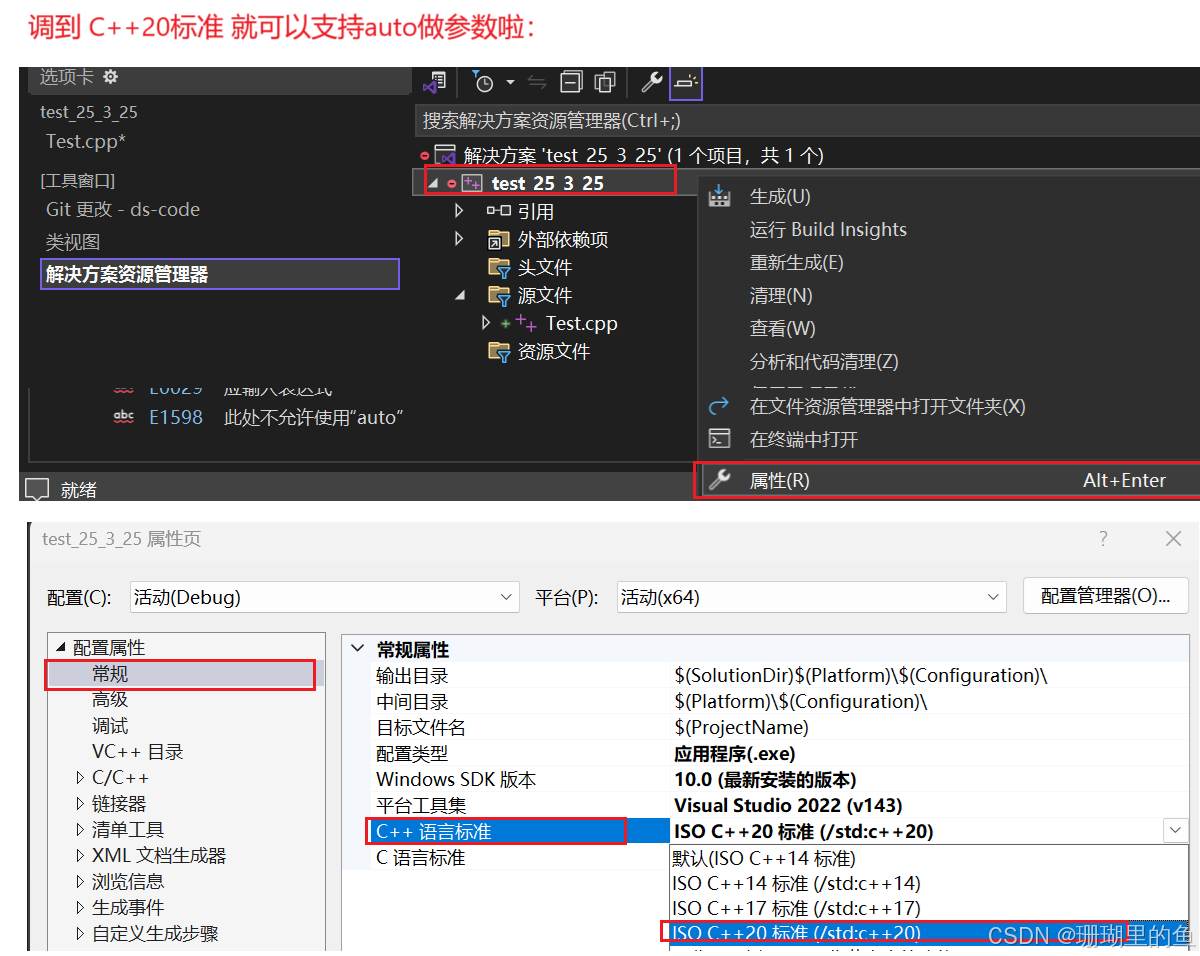Toggle the Preview Selected Items toolbar icon
The width and height of the screenshot is (1200, 956).
point(686,82)
